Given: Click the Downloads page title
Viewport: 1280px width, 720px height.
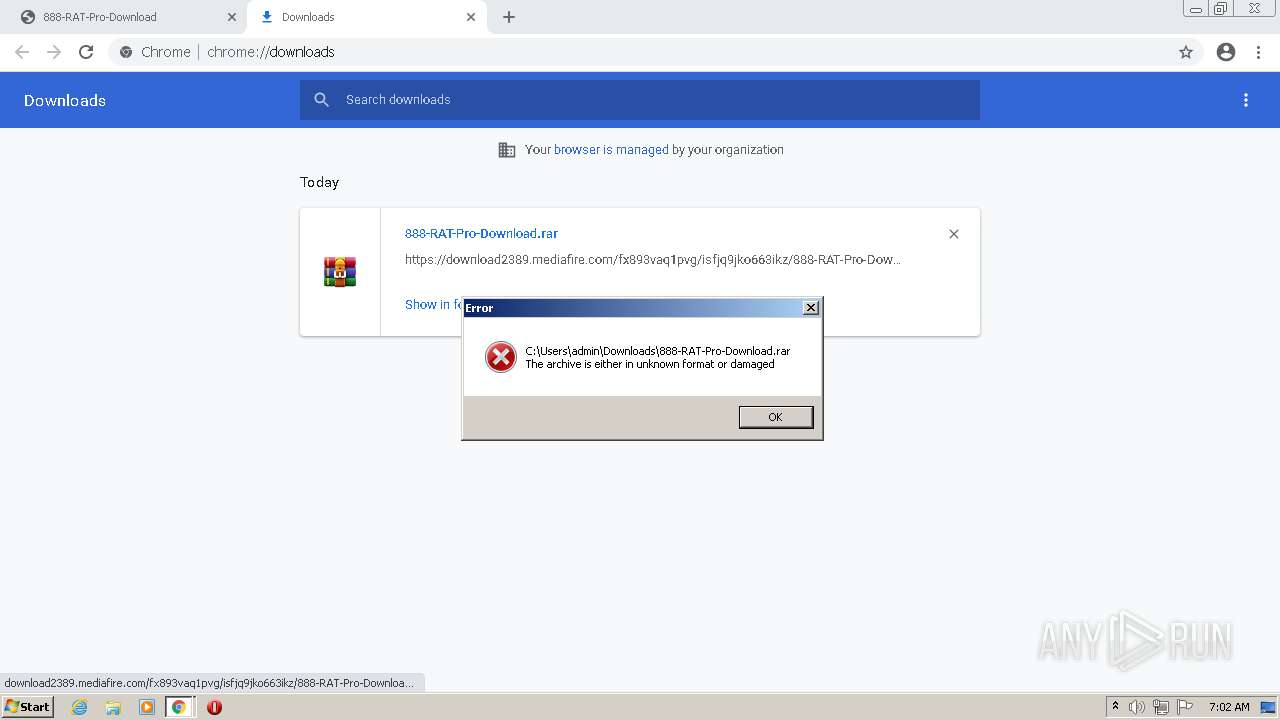Looking at the screenshot, I should 65,100.
